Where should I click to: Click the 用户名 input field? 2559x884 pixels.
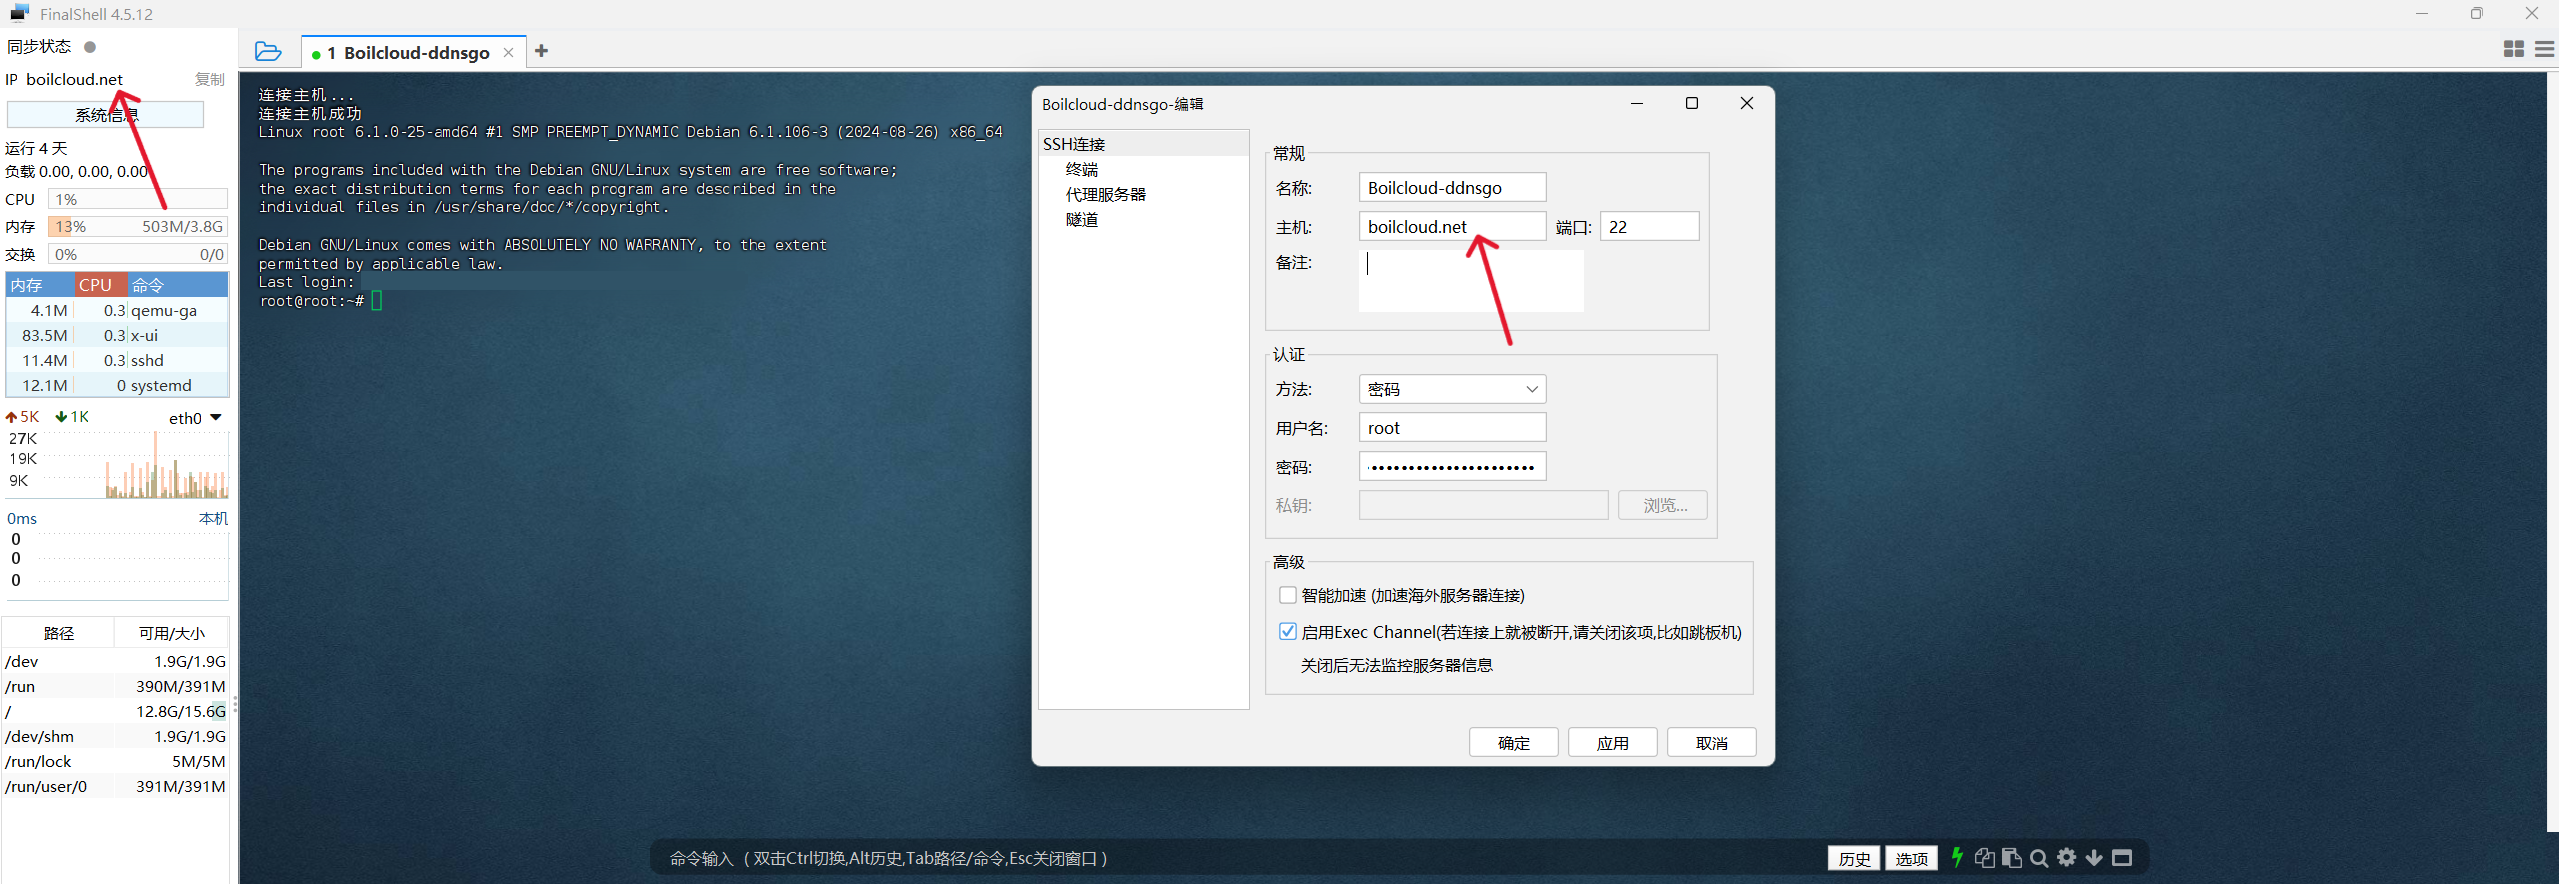tap(1452, 427)
